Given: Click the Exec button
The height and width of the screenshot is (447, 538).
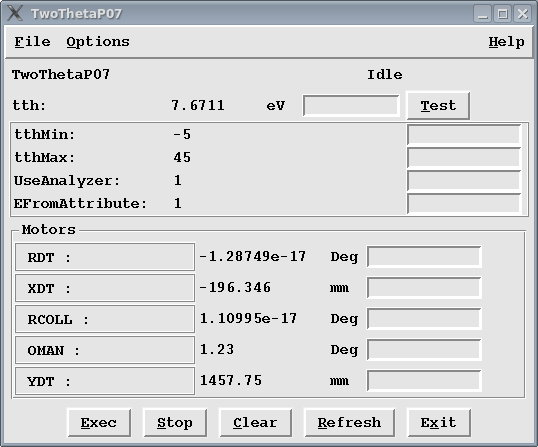Looking at the screenshot, I should (x=99, y=423).
